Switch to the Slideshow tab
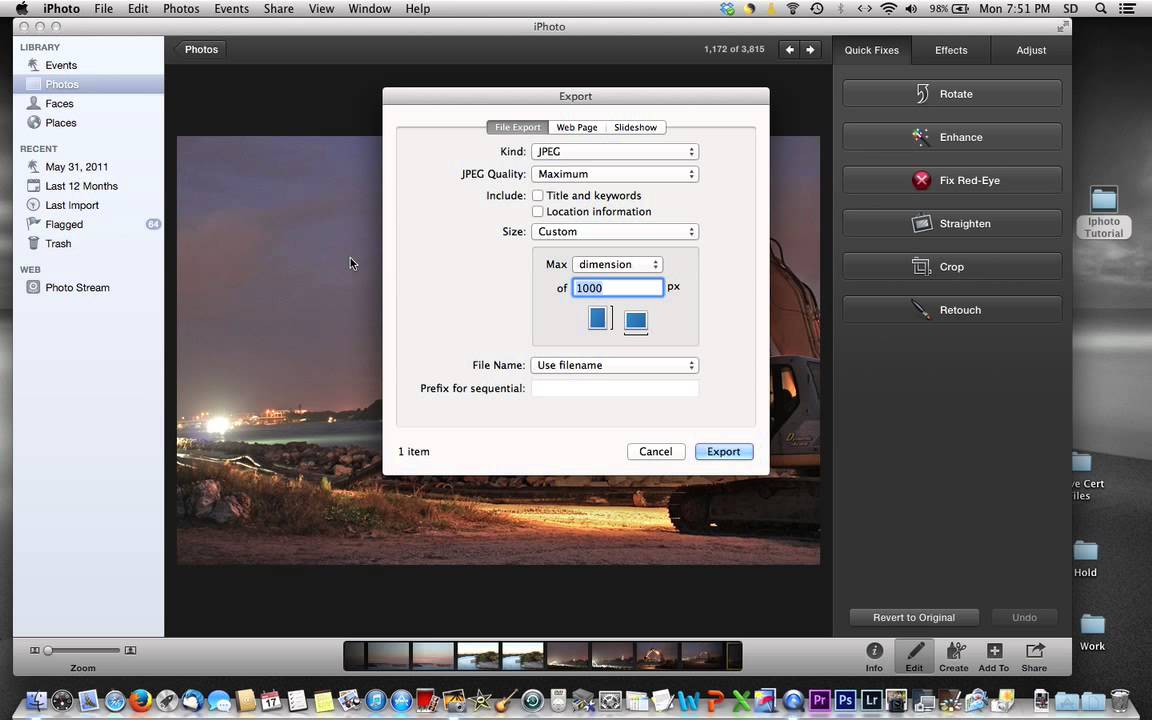 [x=636, y=127]
